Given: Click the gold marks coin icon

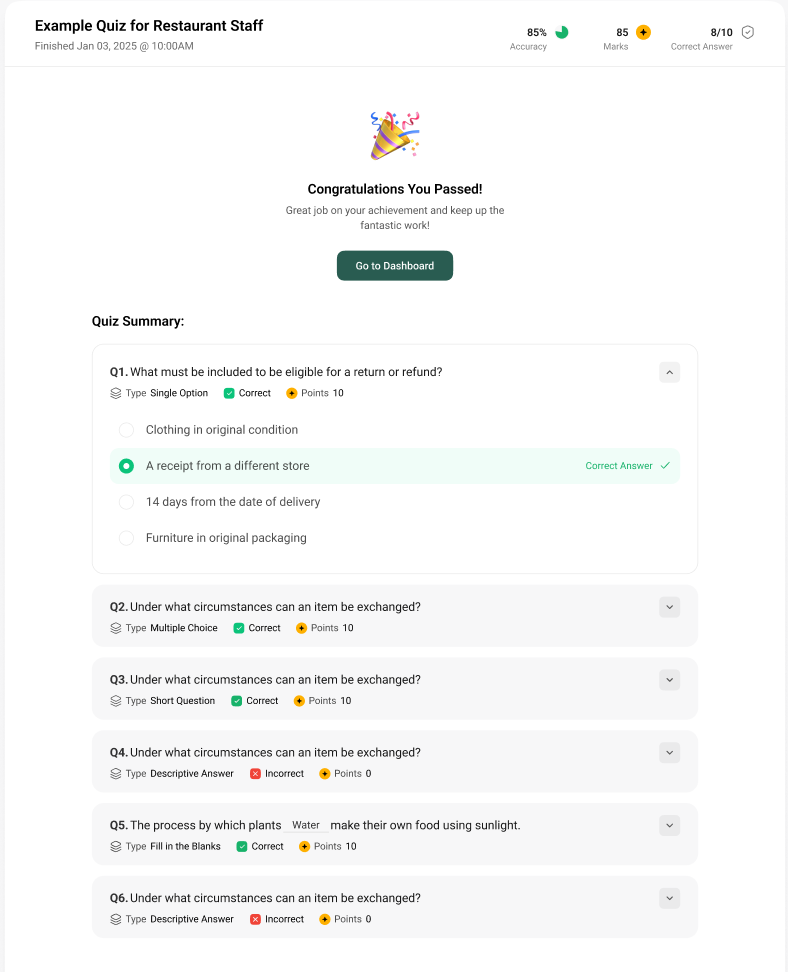Looking at the screenshot, I should point(643,32).
